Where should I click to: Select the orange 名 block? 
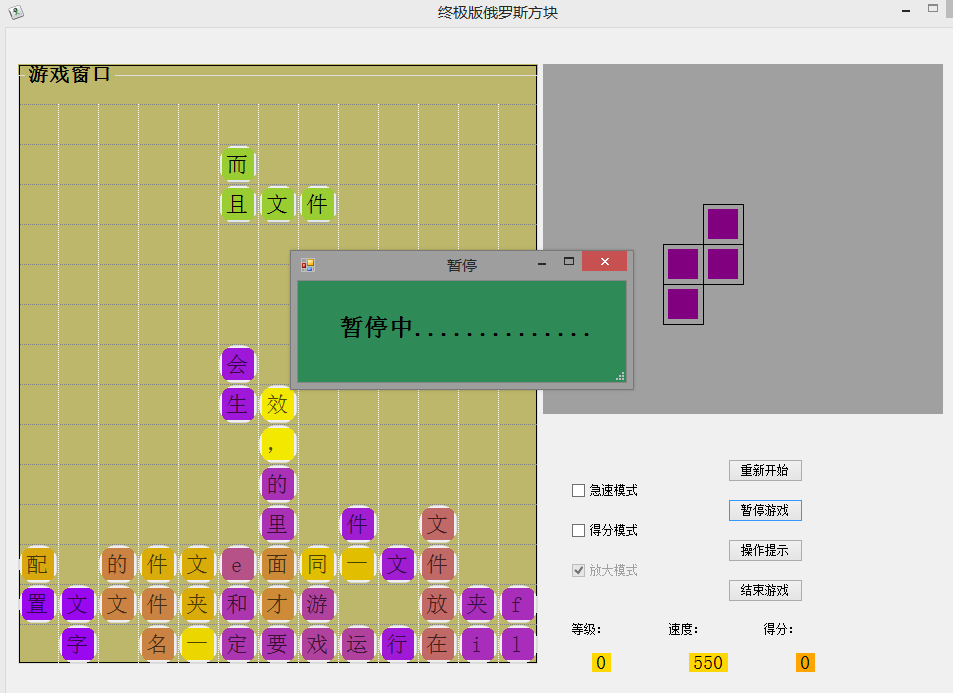(x=157, y=644)
